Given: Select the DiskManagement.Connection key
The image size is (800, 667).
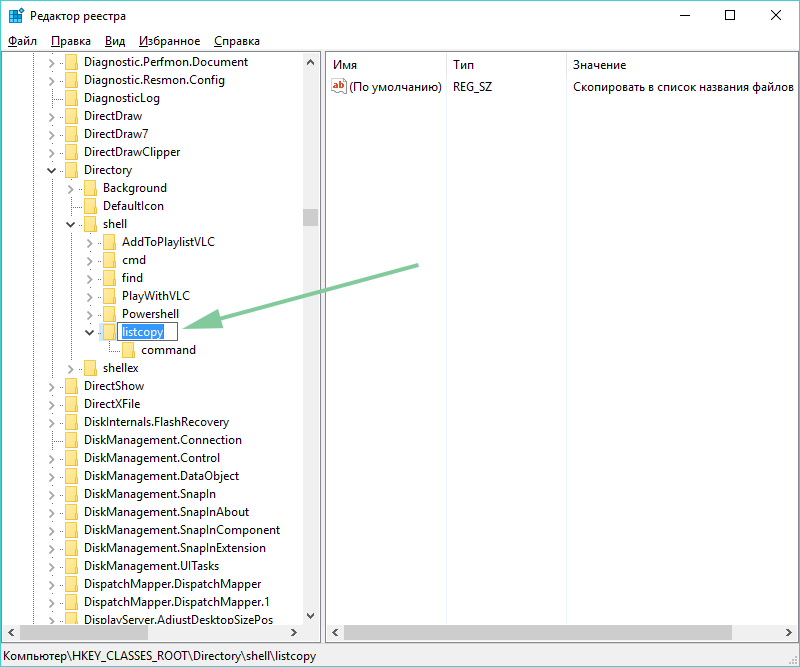Looking at the screenshot, I should tap(163, 440).
